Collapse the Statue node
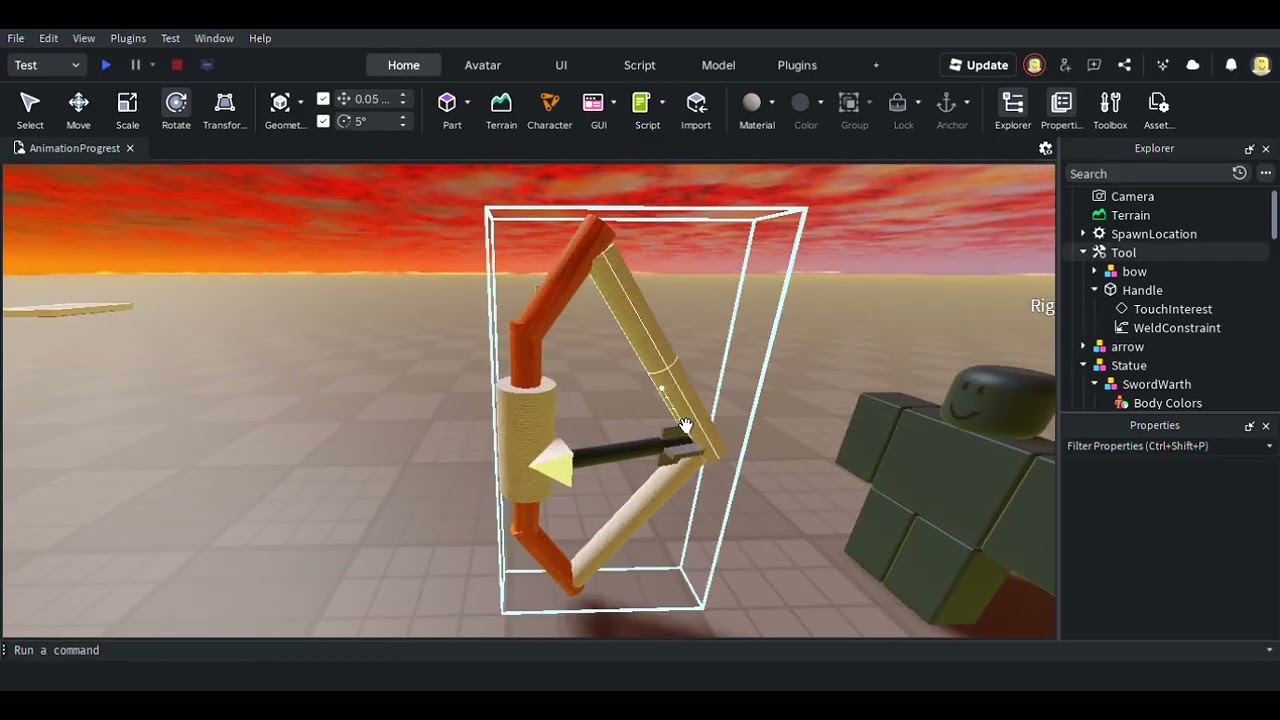The width and height of the screenshot is (1280, 720). click(x=1083, y=366)
